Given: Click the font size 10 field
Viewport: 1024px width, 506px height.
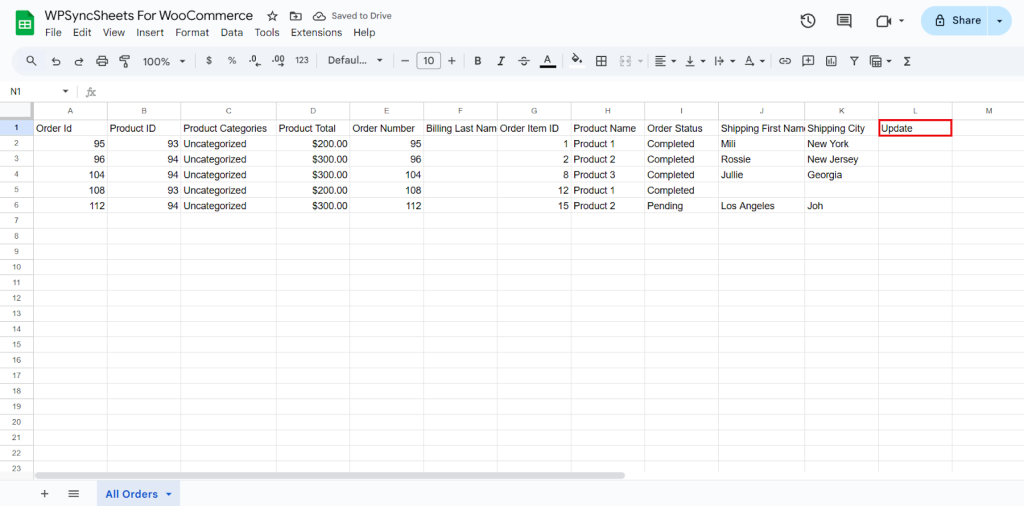Looking at the screenshot, I should [x=428, y=61].
